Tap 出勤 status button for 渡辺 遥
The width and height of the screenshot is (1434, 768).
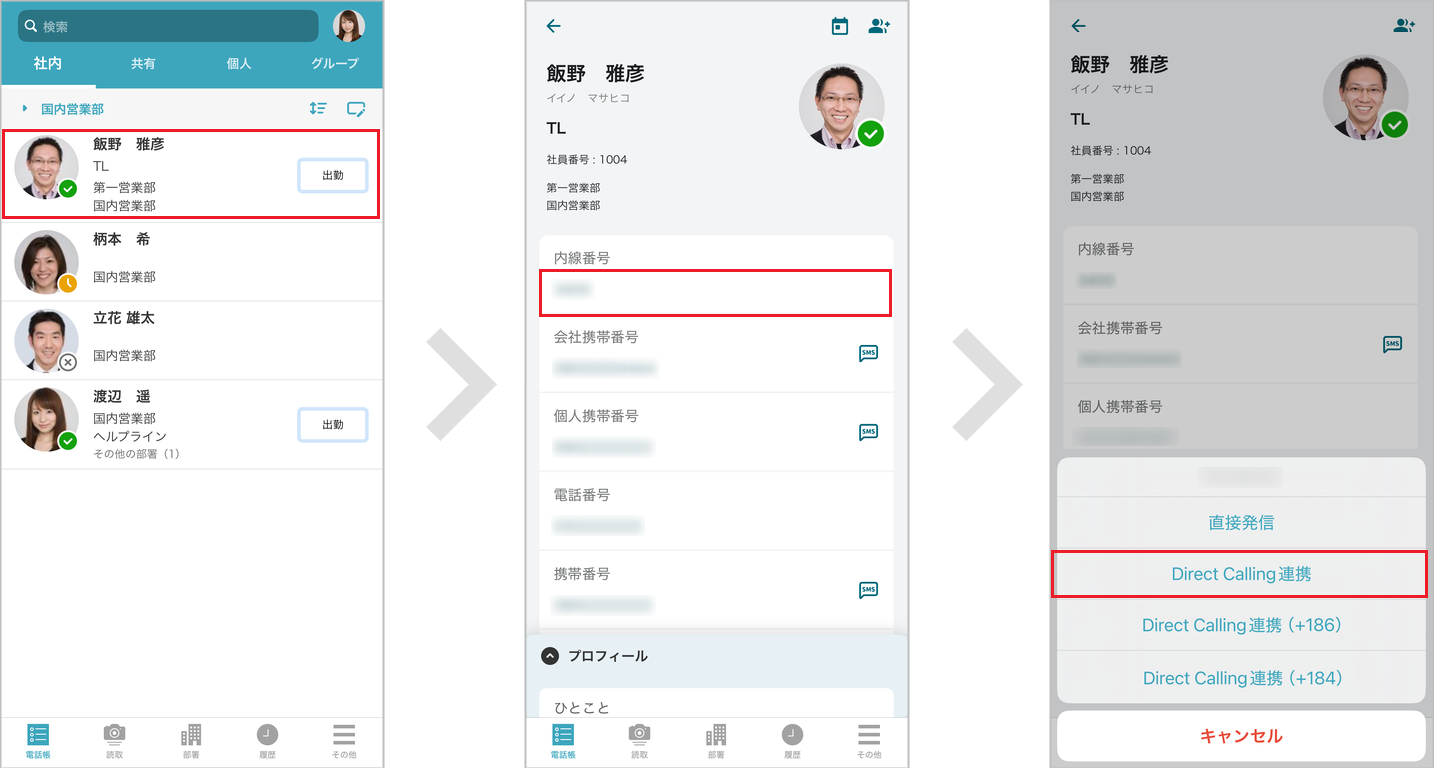pos(333,425)
